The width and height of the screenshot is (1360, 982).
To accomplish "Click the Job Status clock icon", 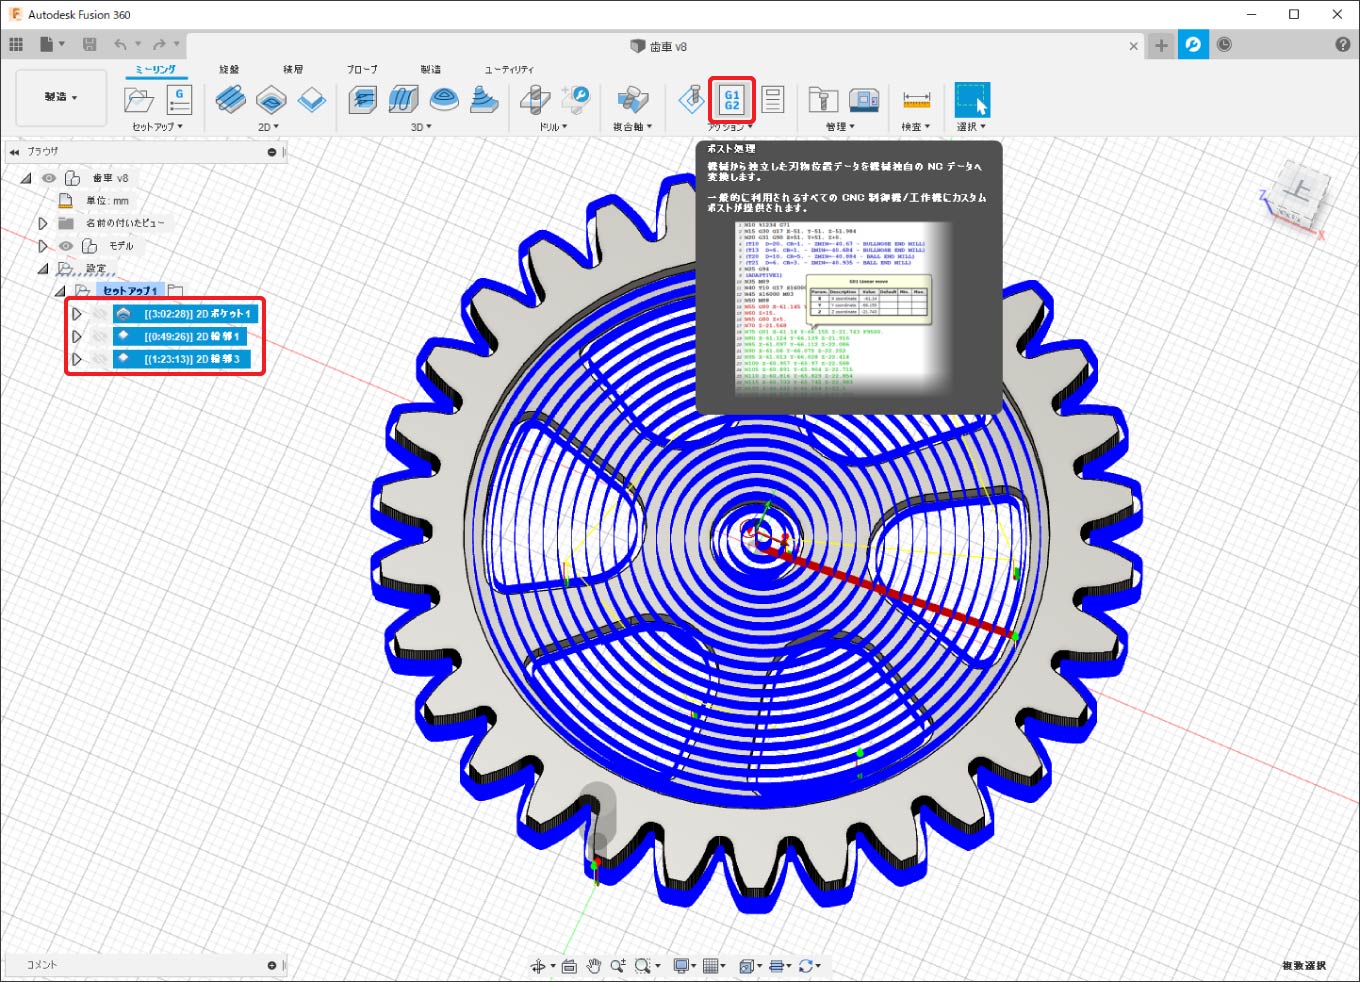I will [x=1224, y=45].
